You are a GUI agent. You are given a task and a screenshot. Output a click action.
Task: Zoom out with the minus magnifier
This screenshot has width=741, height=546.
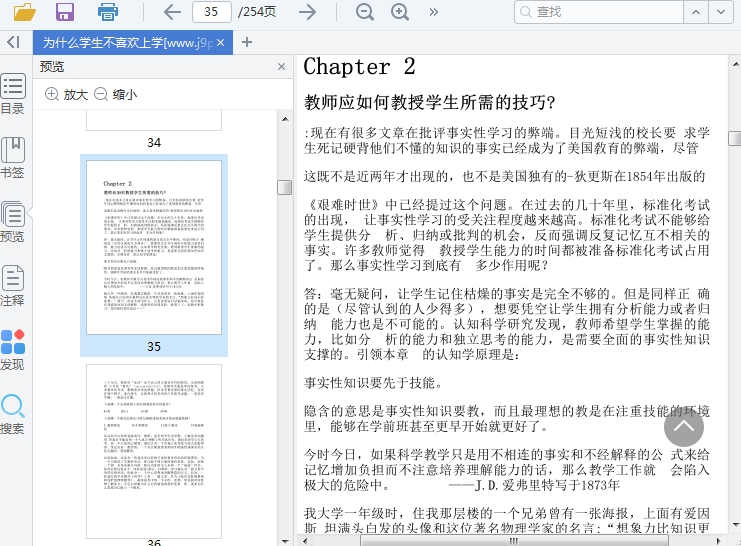coord(364,12)
